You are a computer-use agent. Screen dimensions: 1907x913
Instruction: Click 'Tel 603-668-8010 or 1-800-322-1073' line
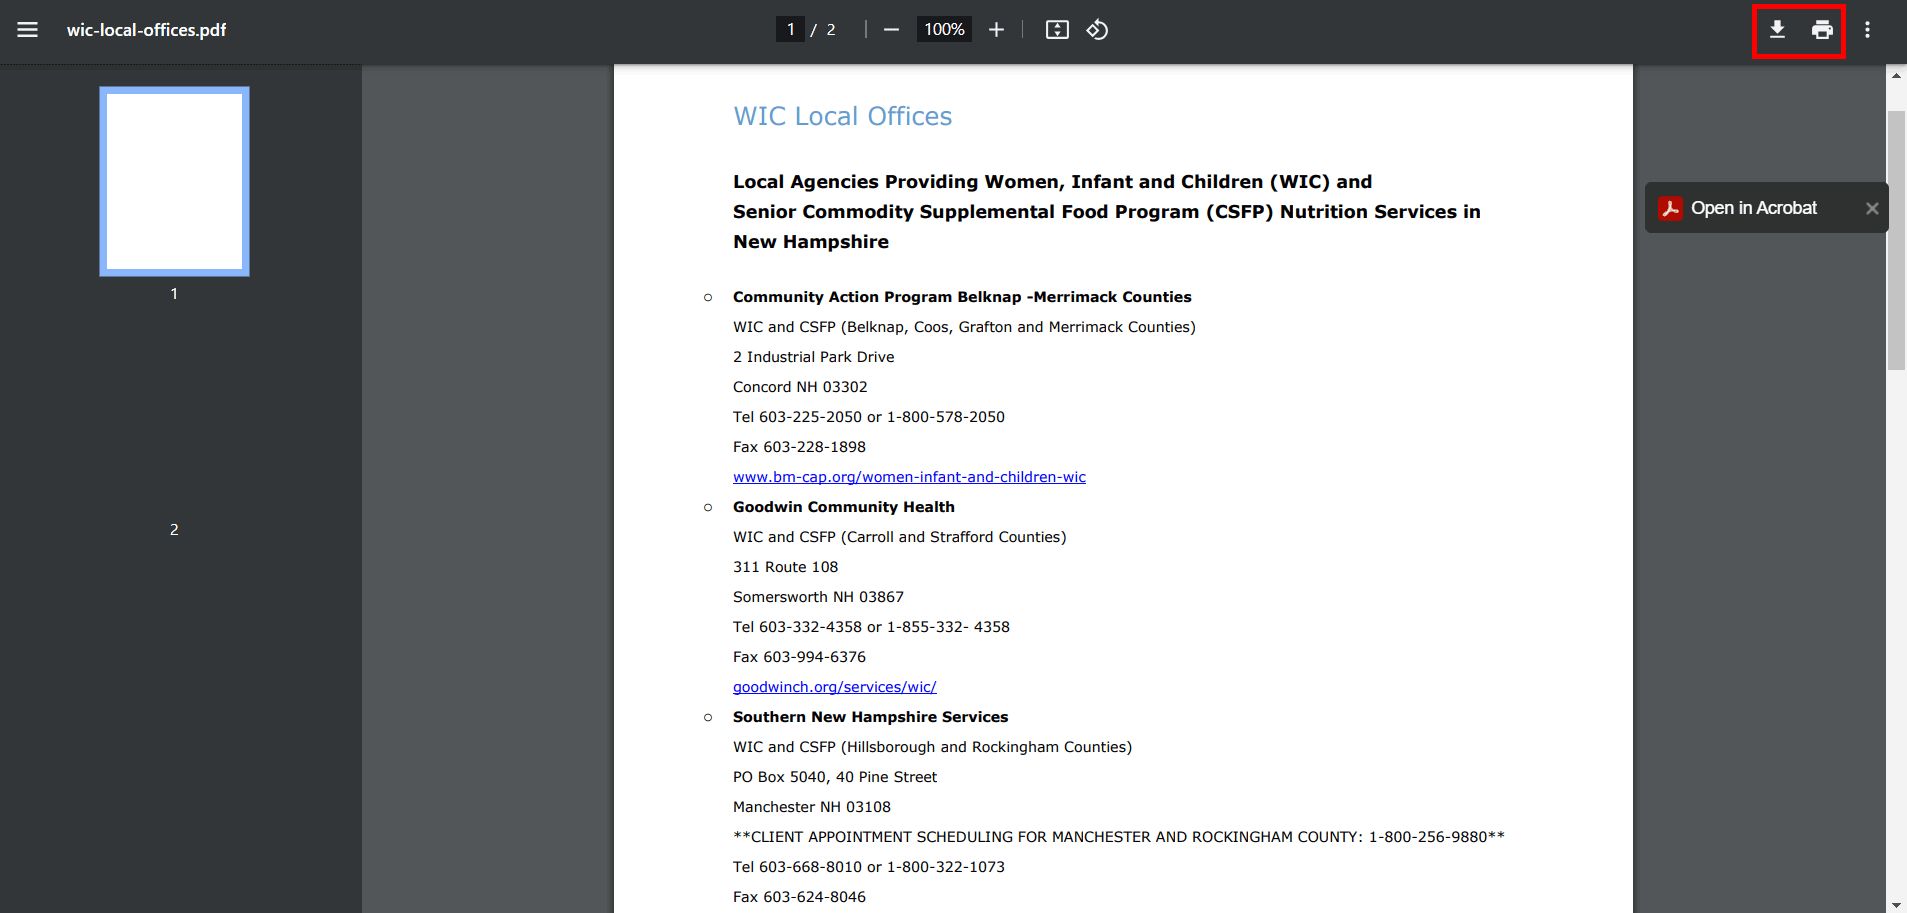coord(868,867)
